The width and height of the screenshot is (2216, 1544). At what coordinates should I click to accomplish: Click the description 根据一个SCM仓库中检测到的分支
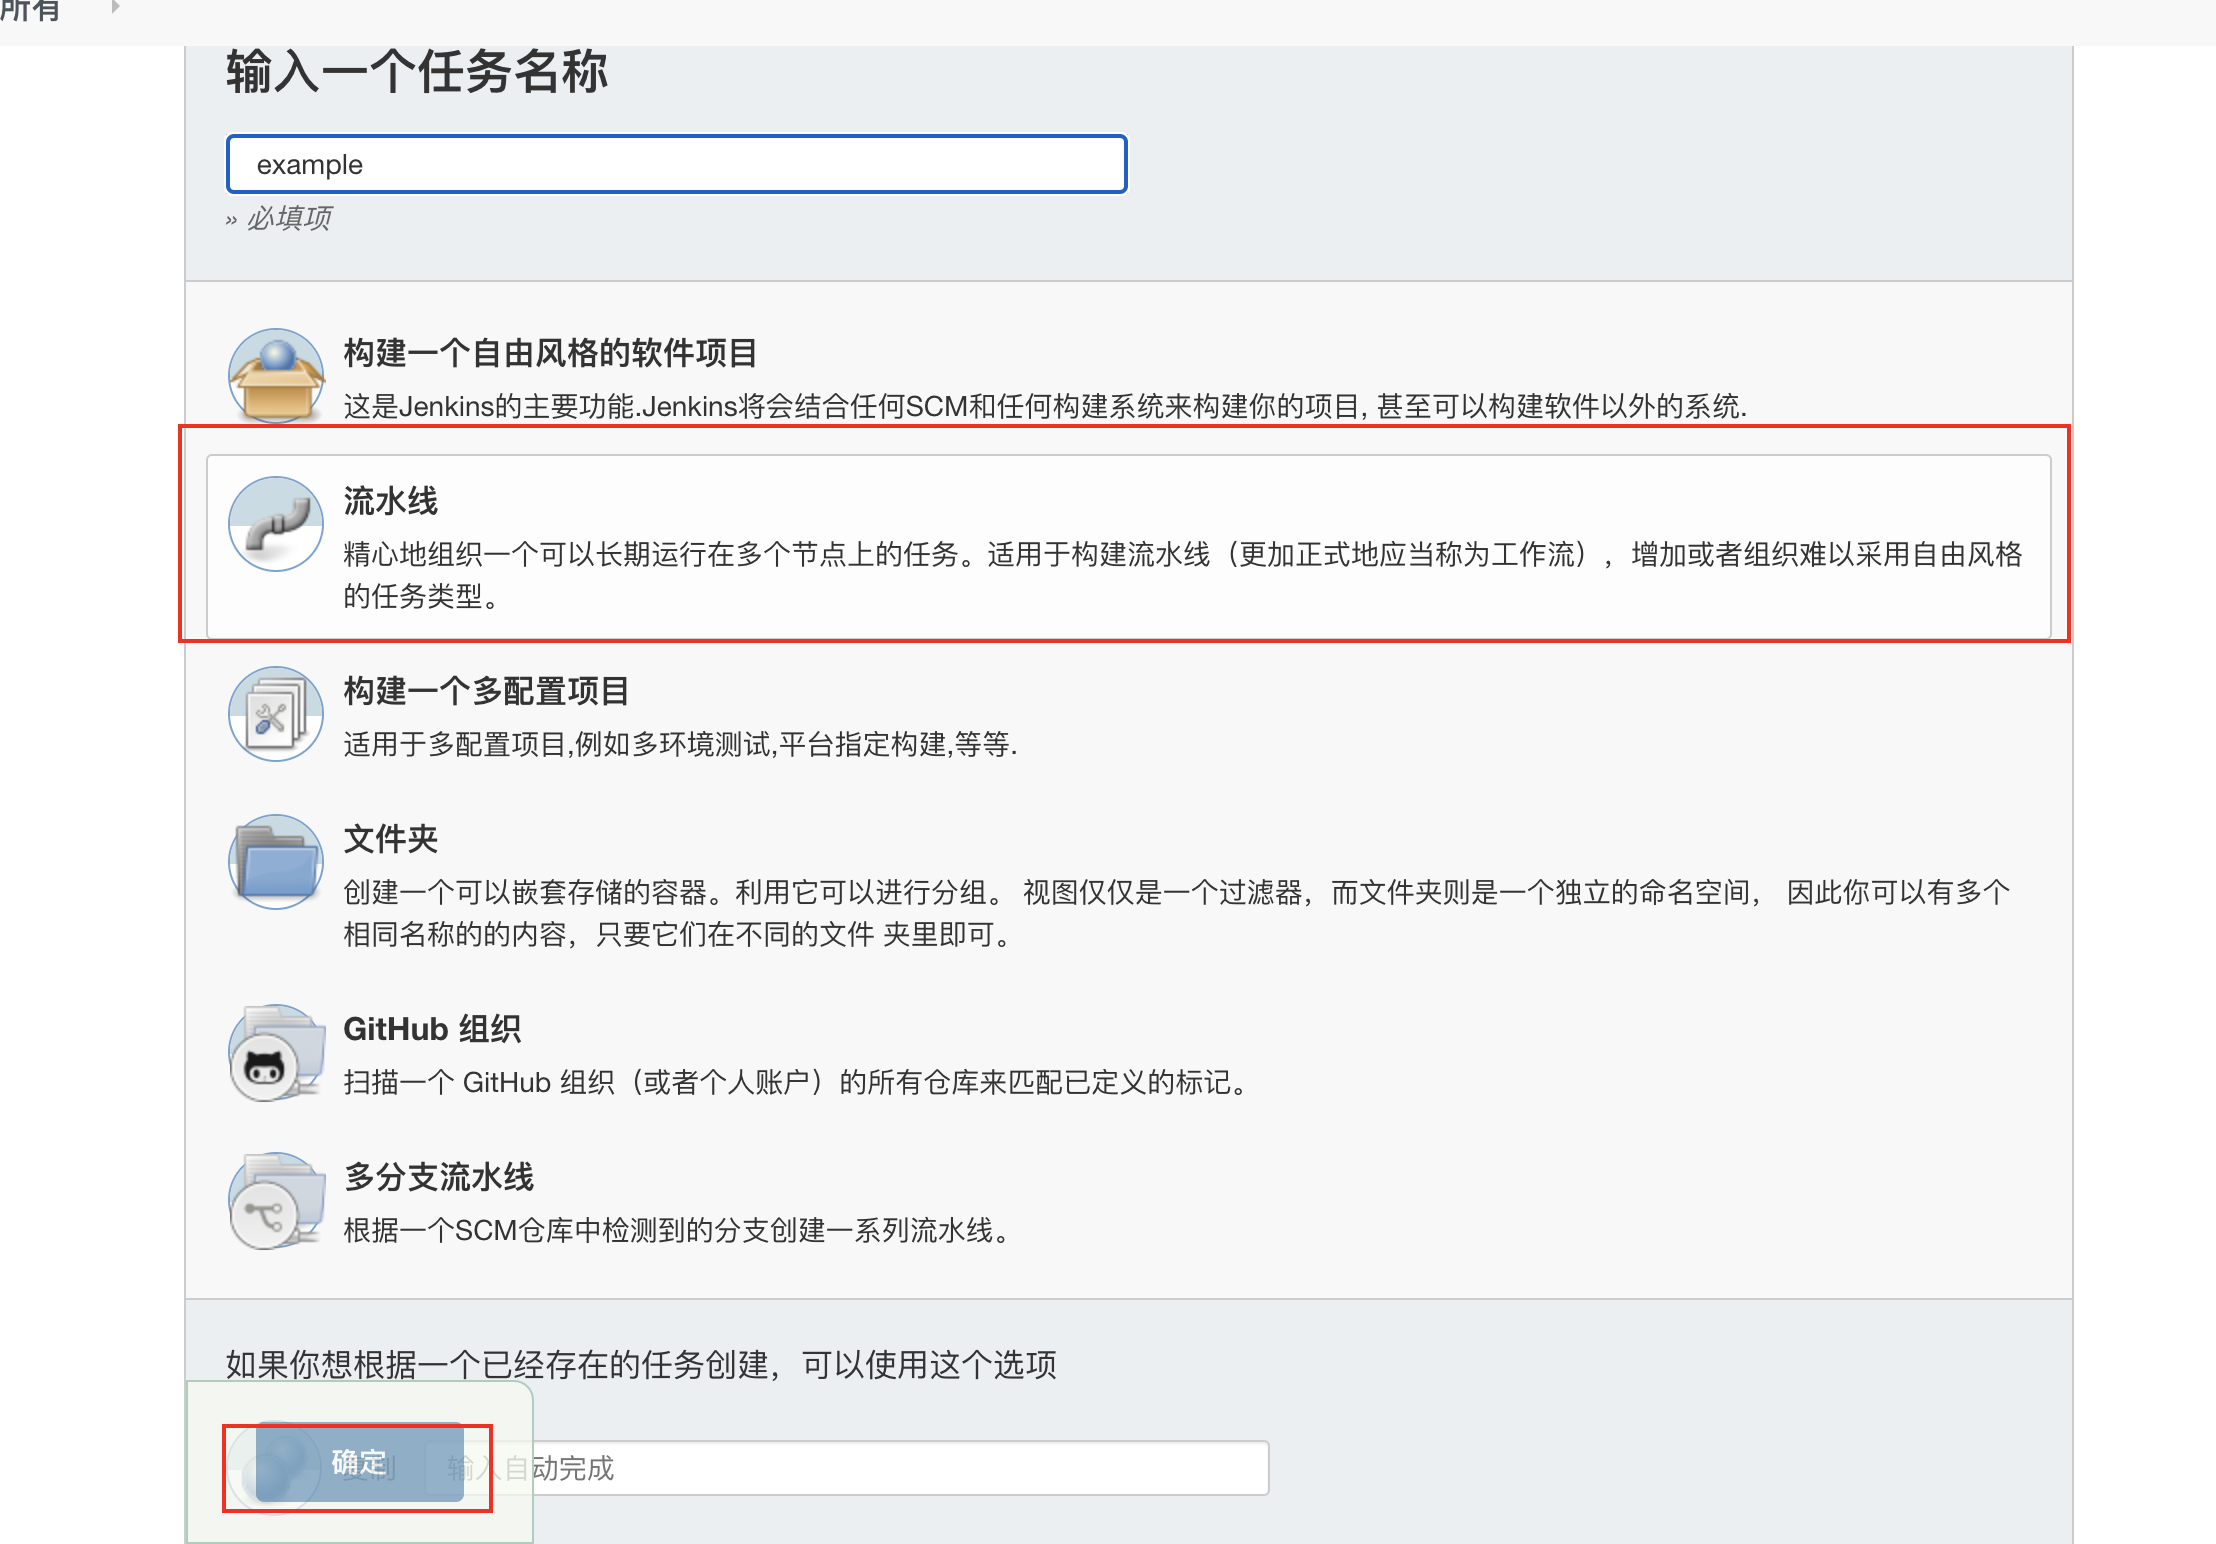point(677,1230)
